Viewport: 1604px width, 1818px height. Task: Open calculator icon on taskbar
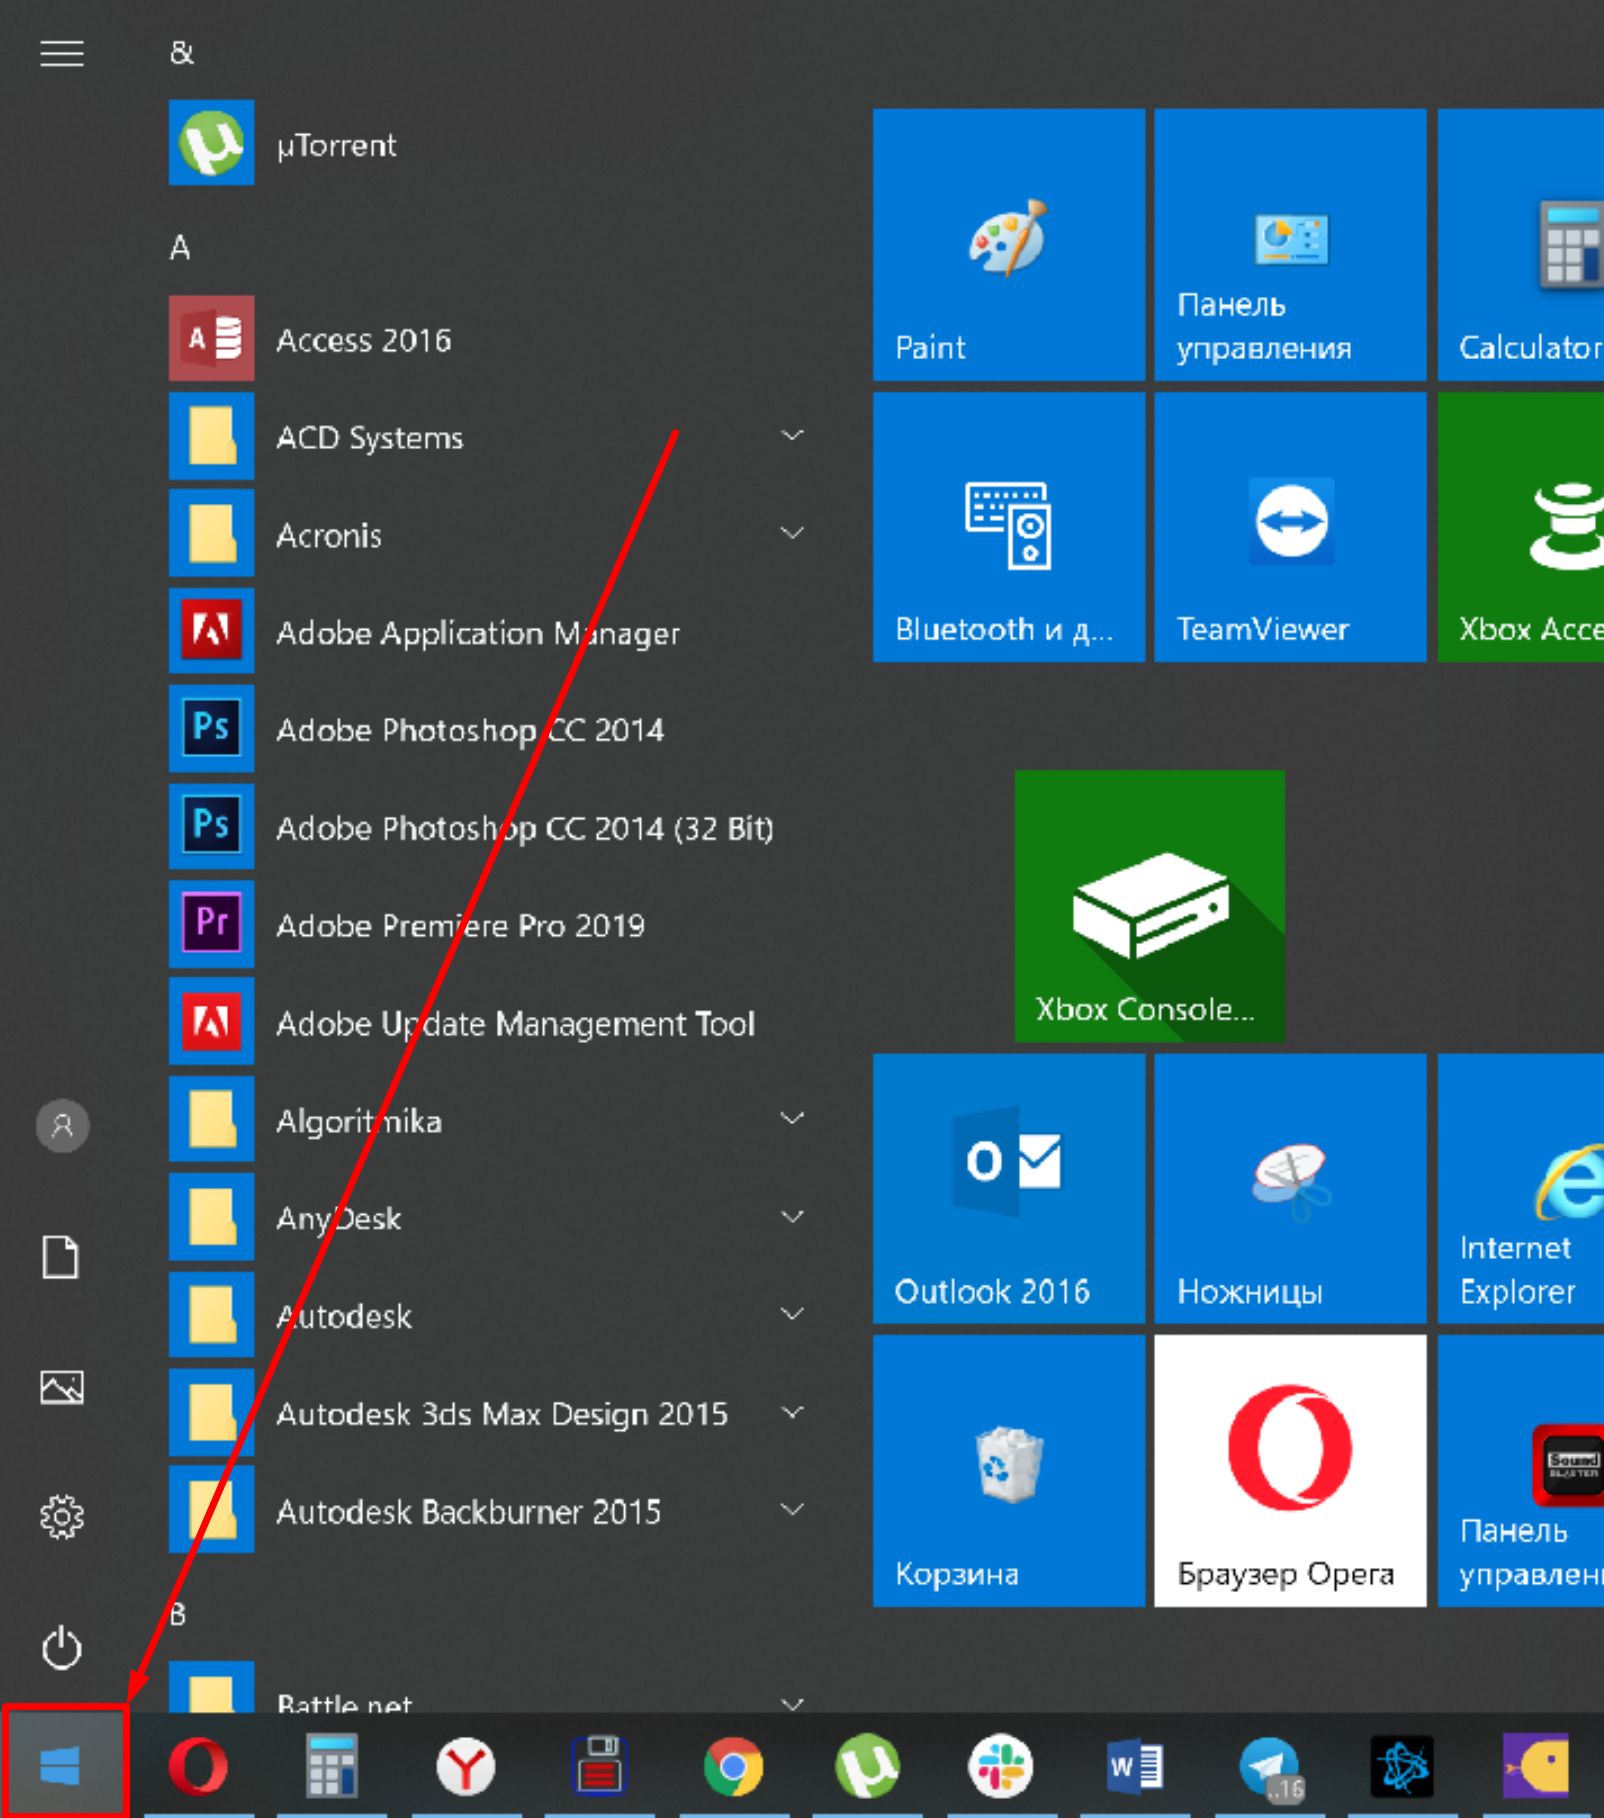pos(331,1766)
